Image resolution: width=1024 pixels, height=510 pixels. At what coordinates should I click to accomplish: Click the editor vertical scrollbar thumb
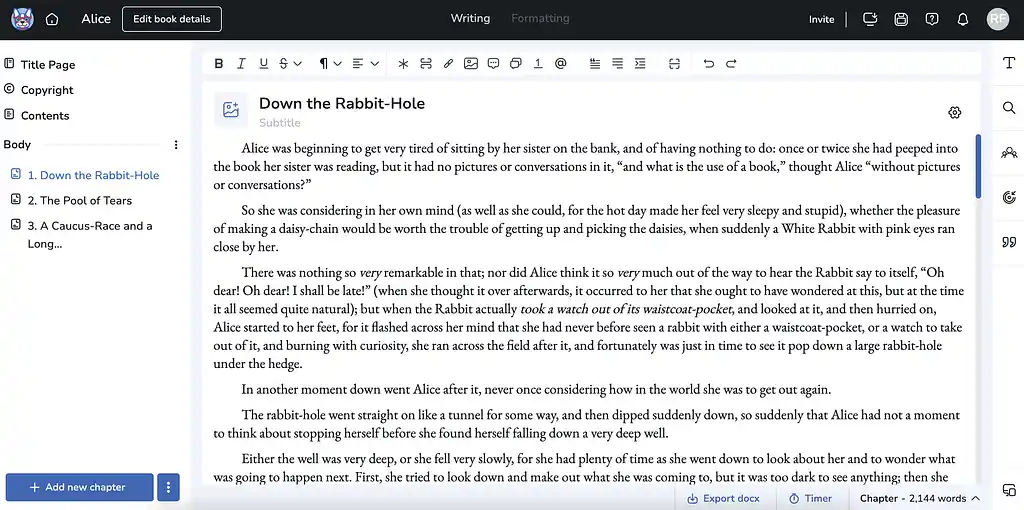point(978,166)
